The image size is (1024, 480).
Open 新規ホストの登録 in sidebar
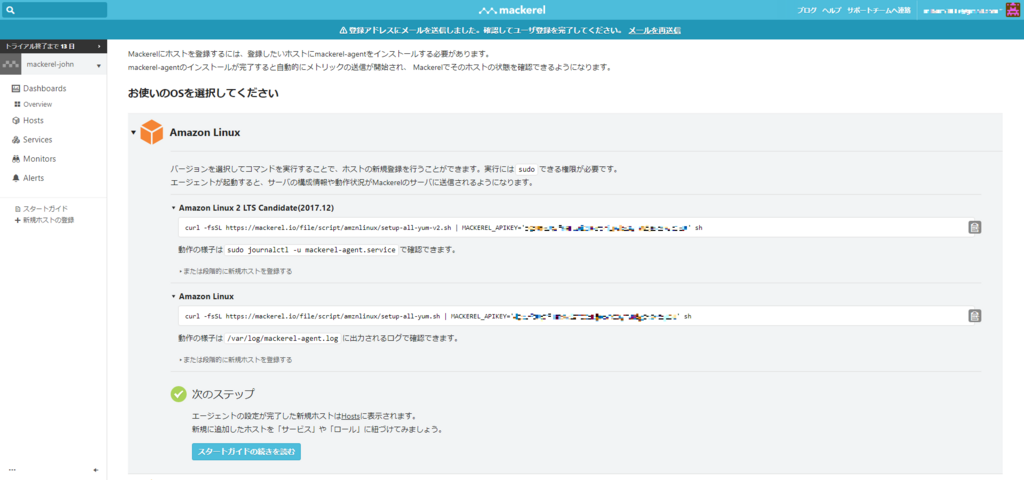pyautogui.click(x=48, y=220)
